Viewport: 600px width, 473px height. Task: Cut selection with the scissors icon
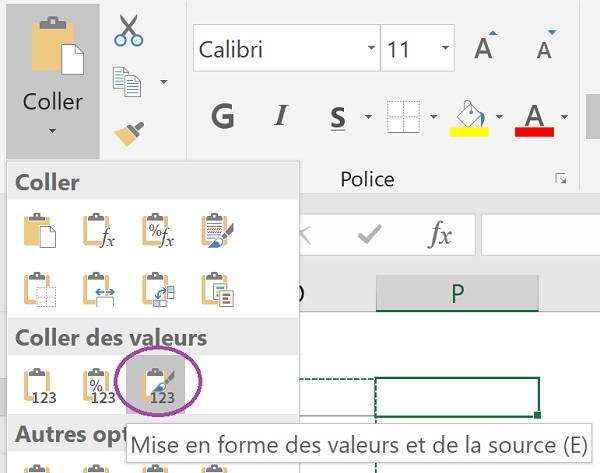[x=129, y=31]
